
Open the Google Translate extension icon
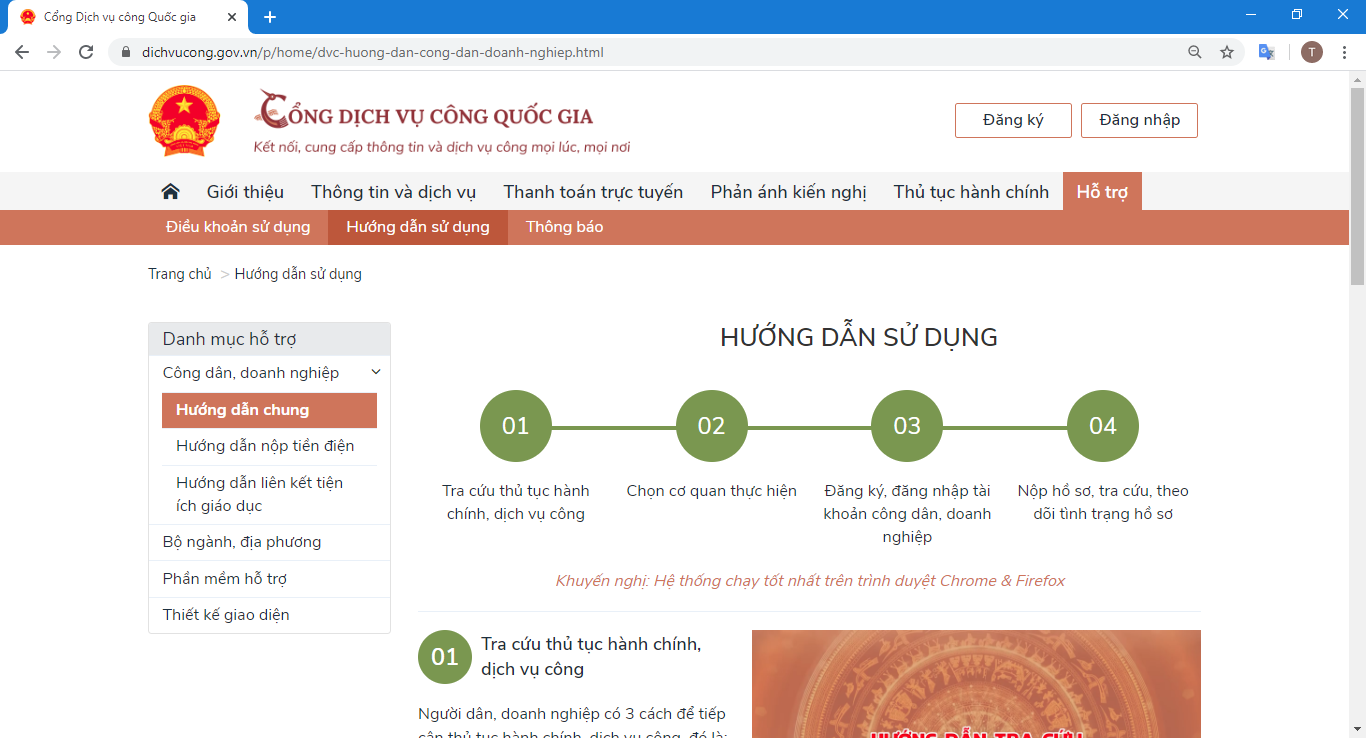tap(1266, 52)
